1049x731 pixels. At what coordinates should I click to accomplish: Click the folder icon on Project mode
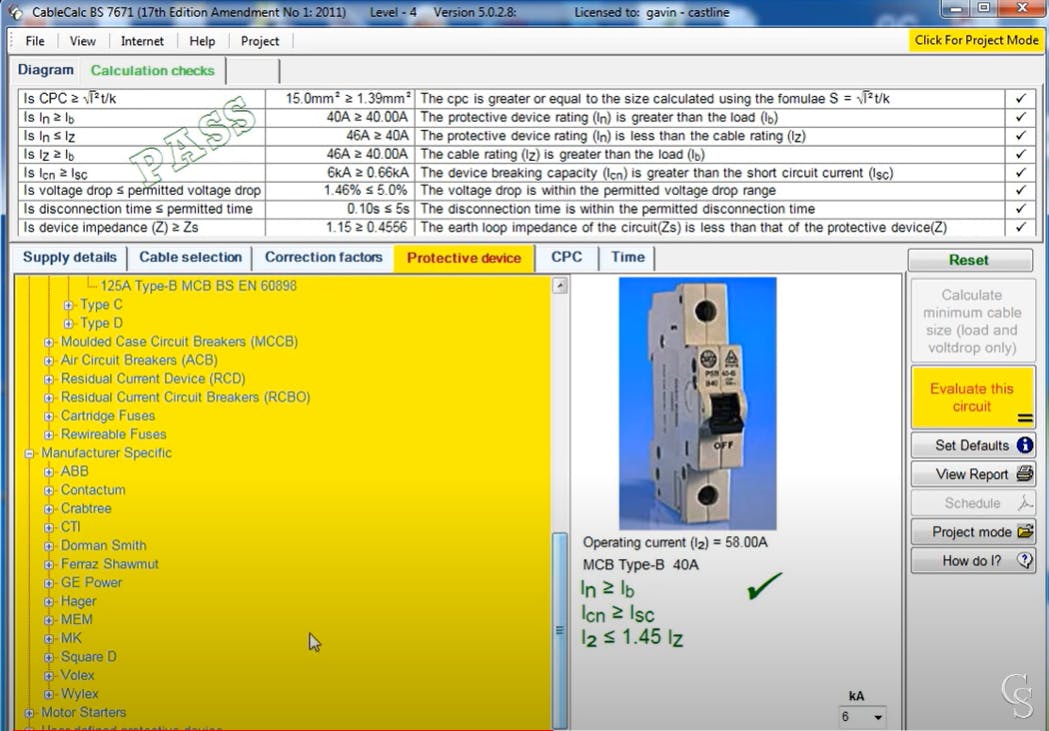1024,532
